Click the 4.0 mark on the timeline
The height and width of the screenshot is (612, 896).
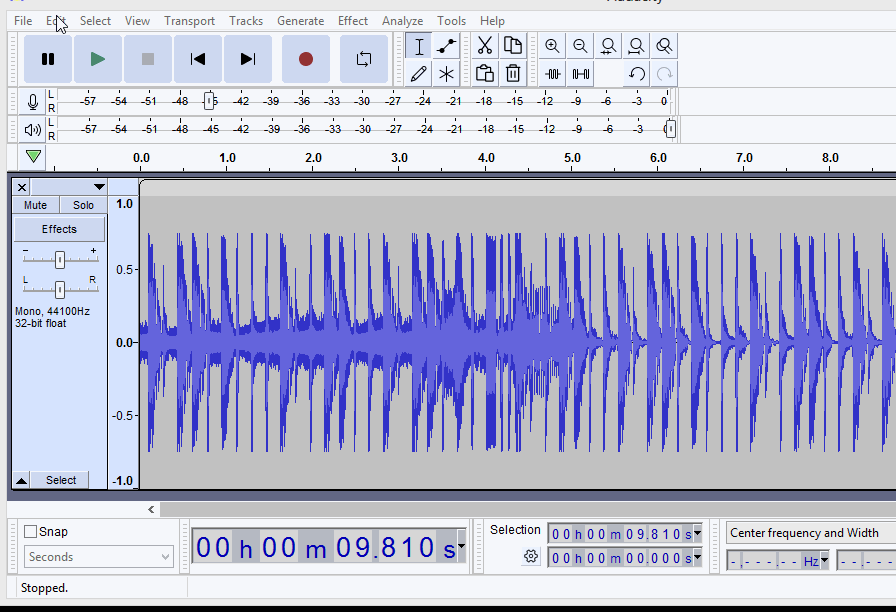click(486, 158)
